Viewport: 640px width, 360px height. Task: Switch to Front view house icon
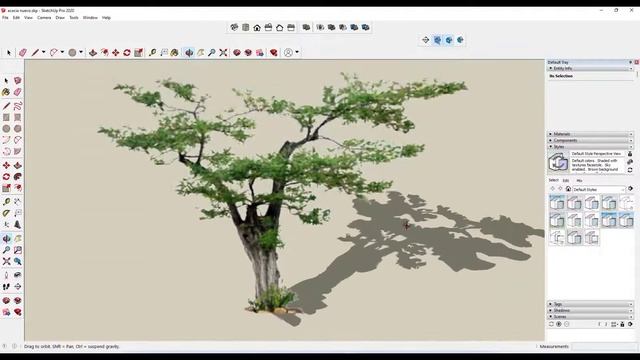pyautogui.click(x=257, y=27)
